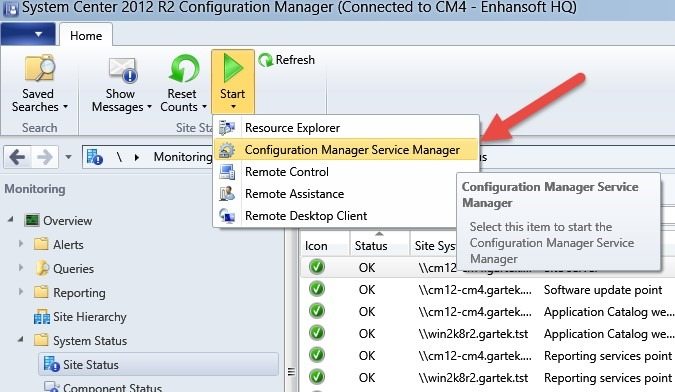Click the Service Manager gear icon
The height and width of the screenshot is (392, 675).
(x=227, y=150)
